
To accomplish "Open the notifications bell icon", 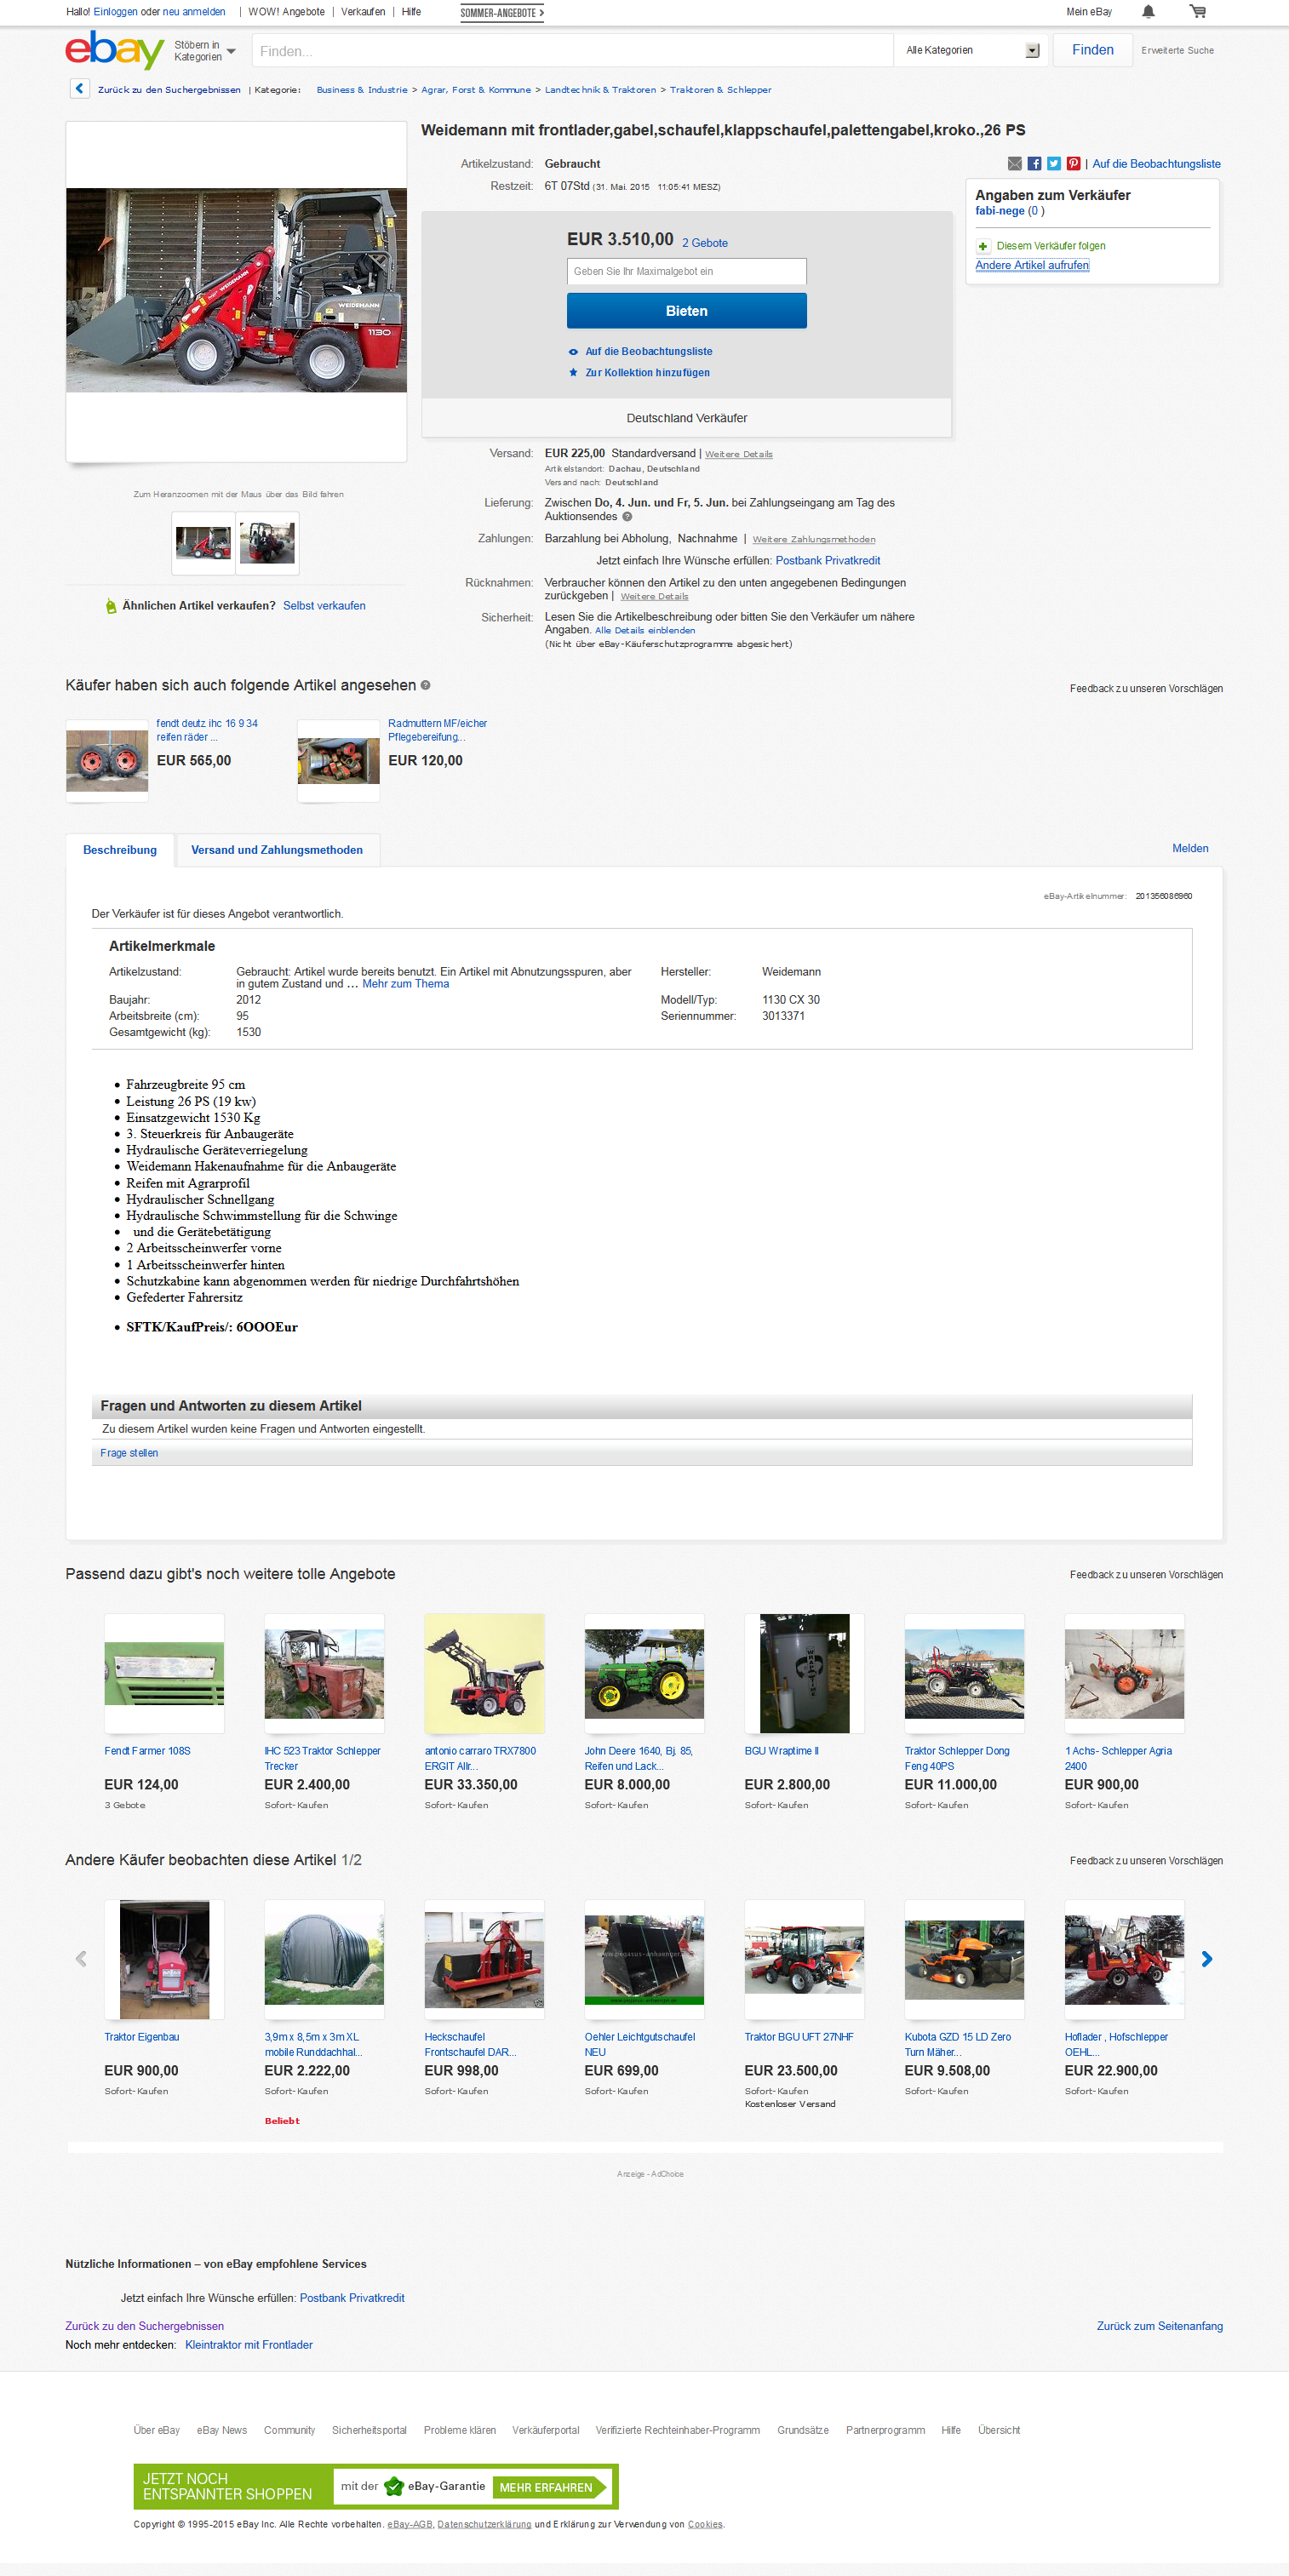I will [1148, 12].
